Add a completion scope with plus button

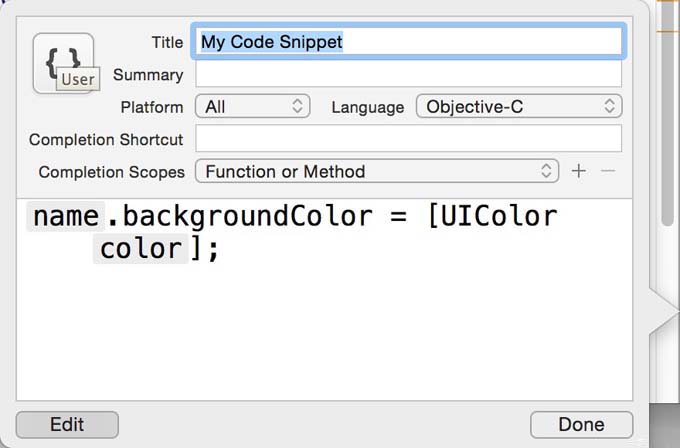coord(578,171)
